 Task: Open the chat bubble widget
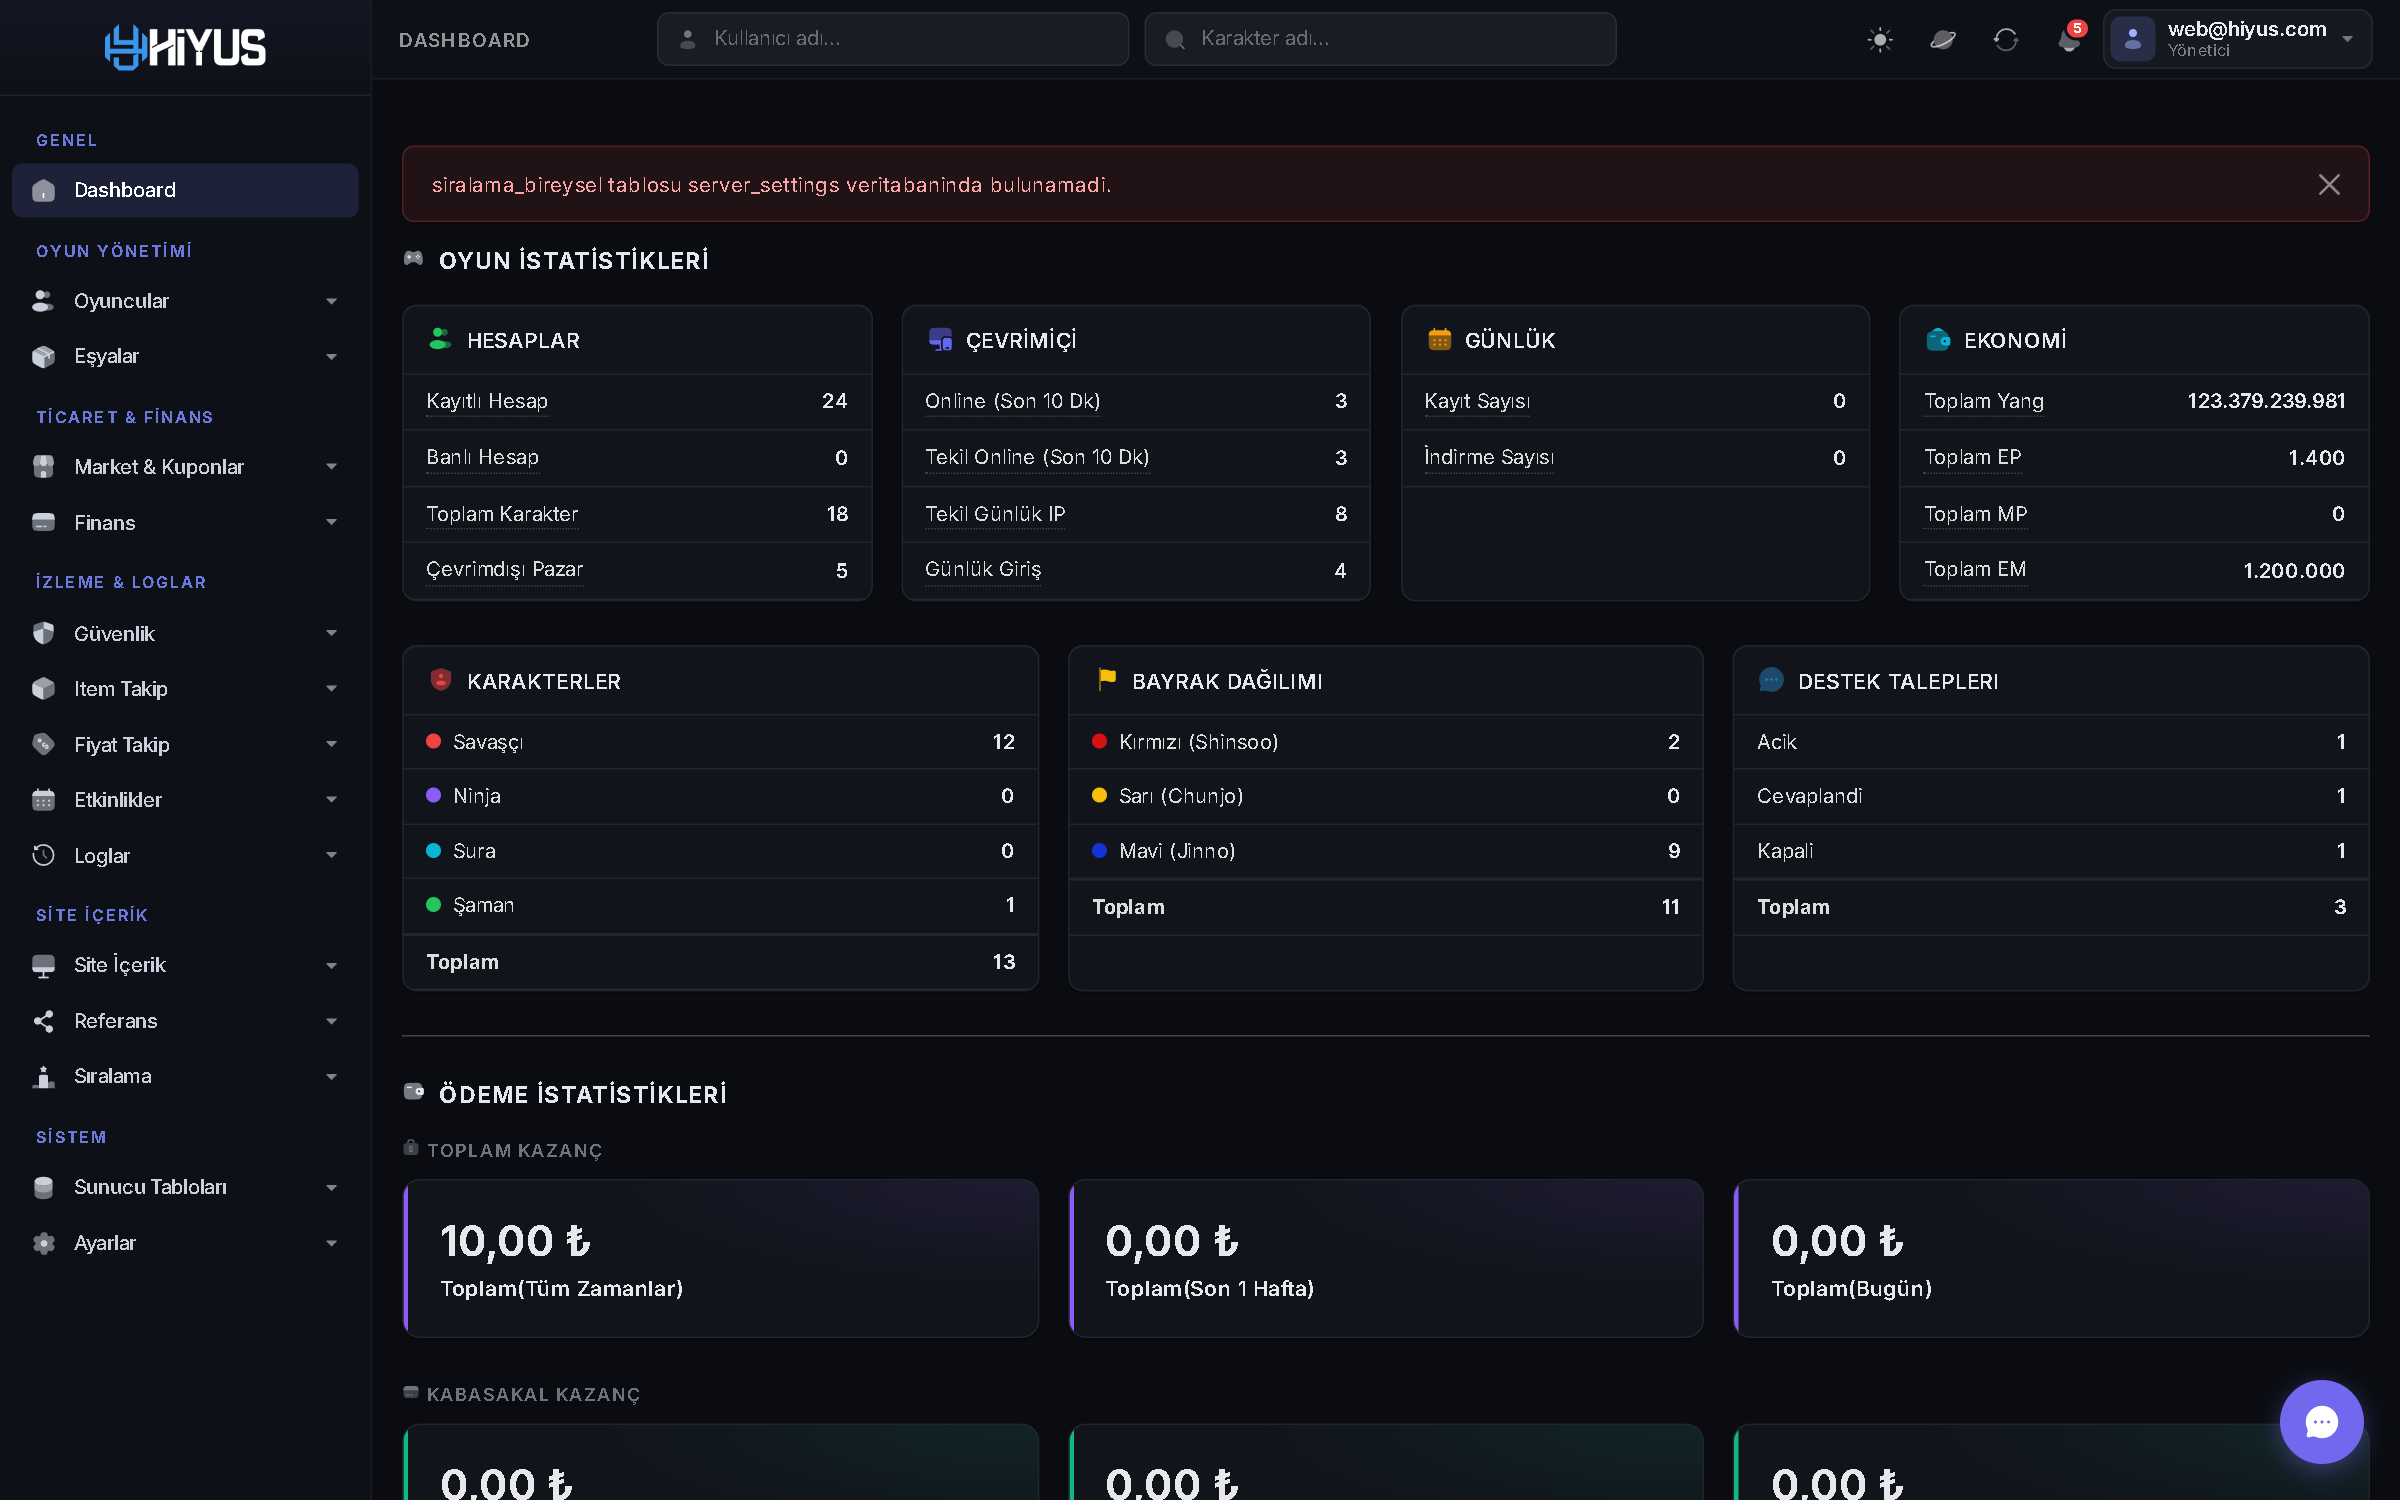click(x=2321, y=1421)
